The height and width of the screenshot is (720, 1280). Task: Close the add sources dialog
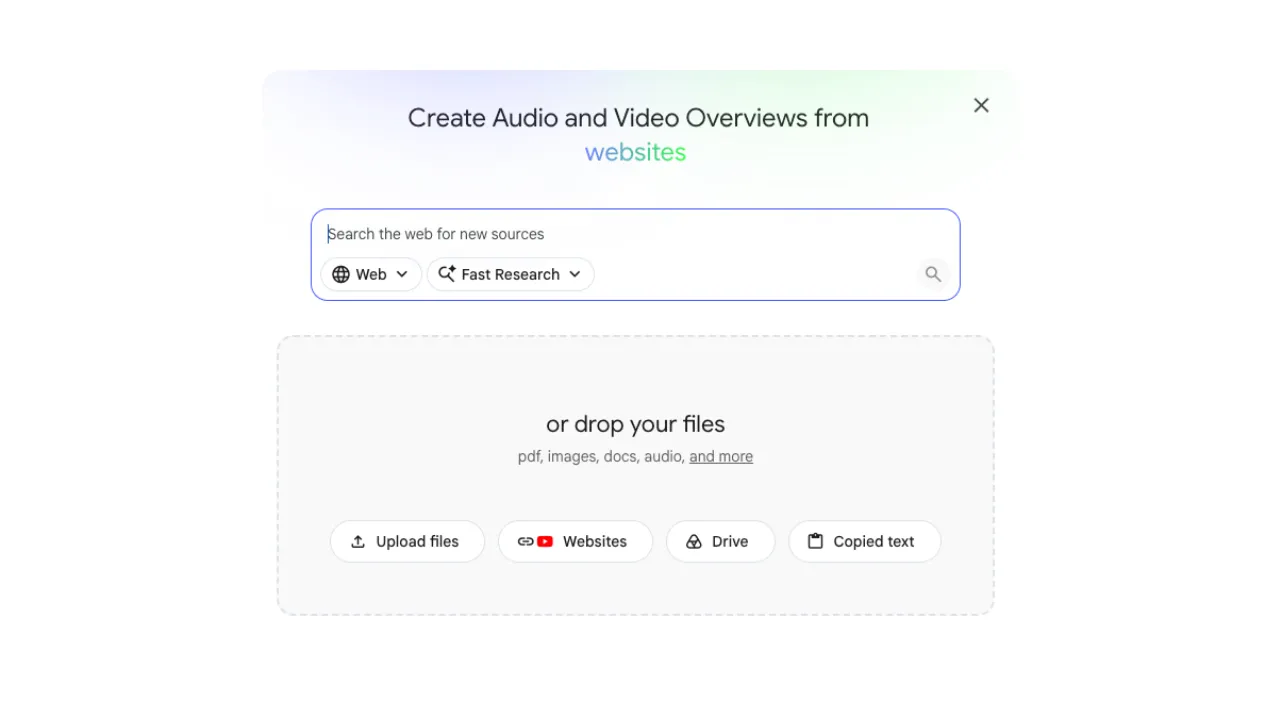click(x=981, y=105)
